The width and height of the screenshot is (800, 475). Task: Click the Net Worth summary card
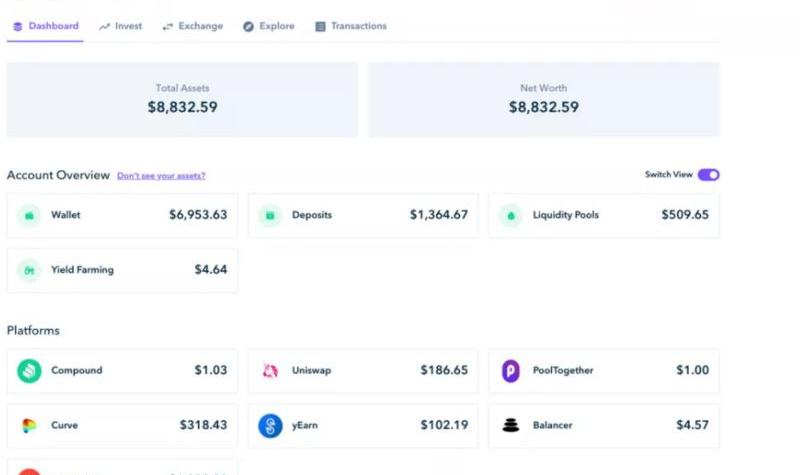pos(544,99)
